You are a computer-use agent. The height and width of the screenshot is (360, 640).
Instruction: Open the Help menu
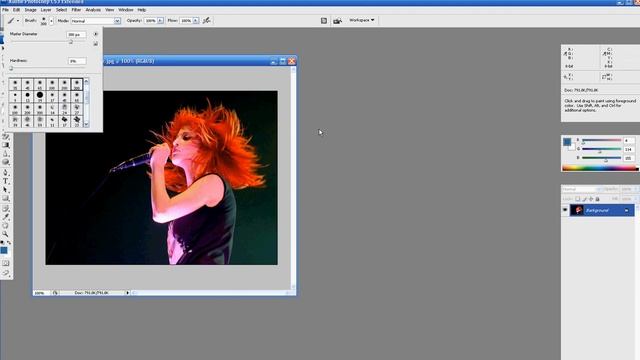tap(142, 10)
